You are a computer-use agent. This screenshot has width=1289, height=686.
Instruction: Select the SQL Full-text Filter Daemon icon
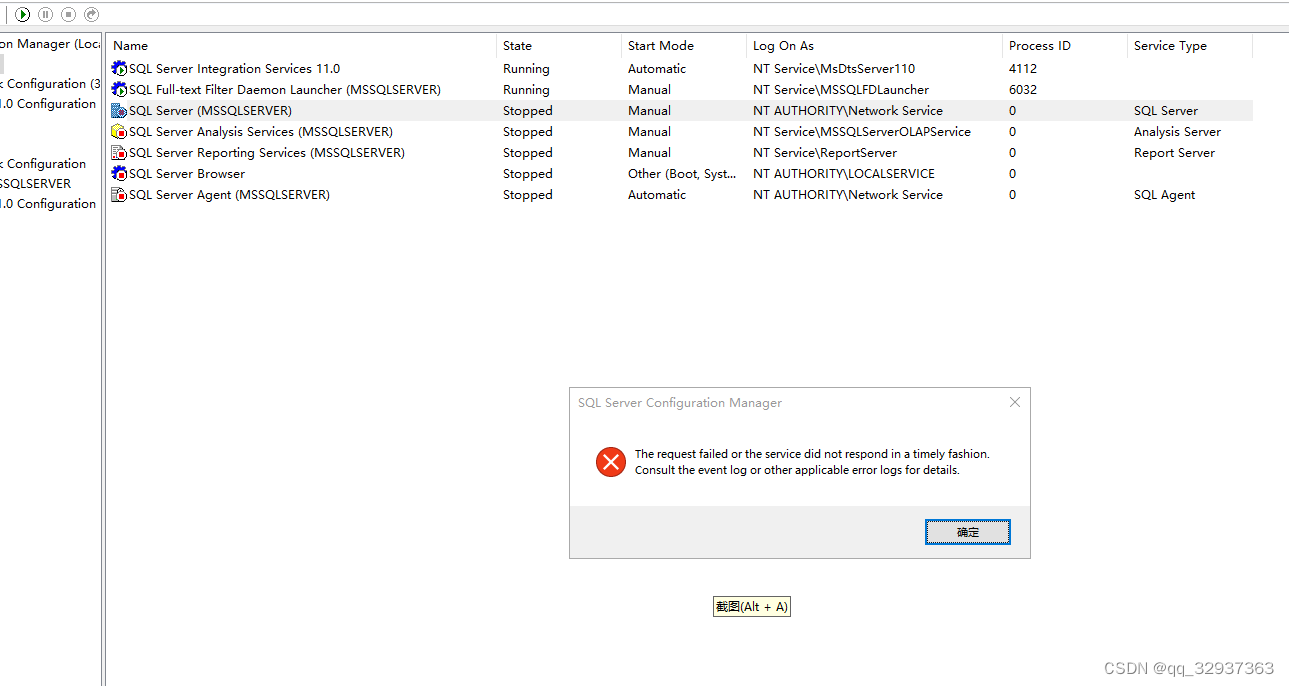(118, 89)
